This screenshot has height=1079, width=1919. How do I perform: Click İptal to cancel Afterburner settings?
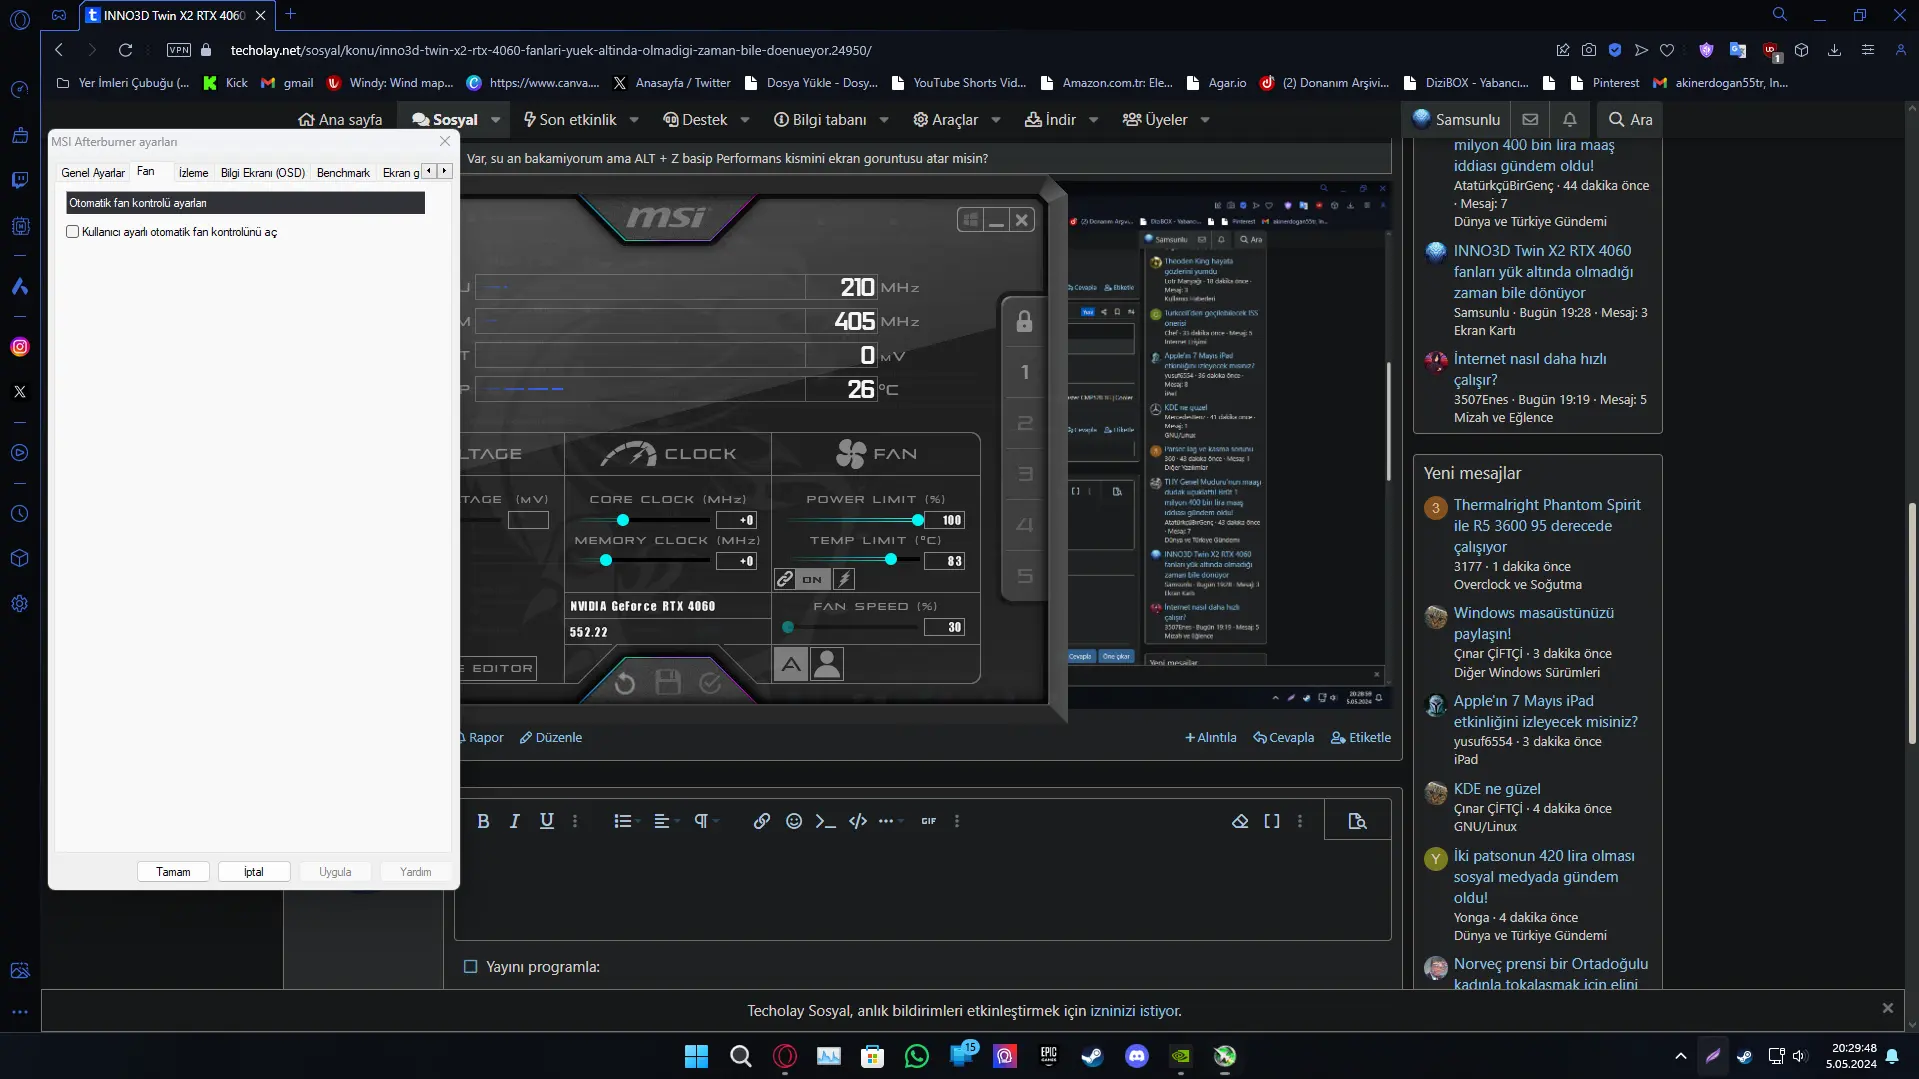[x=254, y=872]
